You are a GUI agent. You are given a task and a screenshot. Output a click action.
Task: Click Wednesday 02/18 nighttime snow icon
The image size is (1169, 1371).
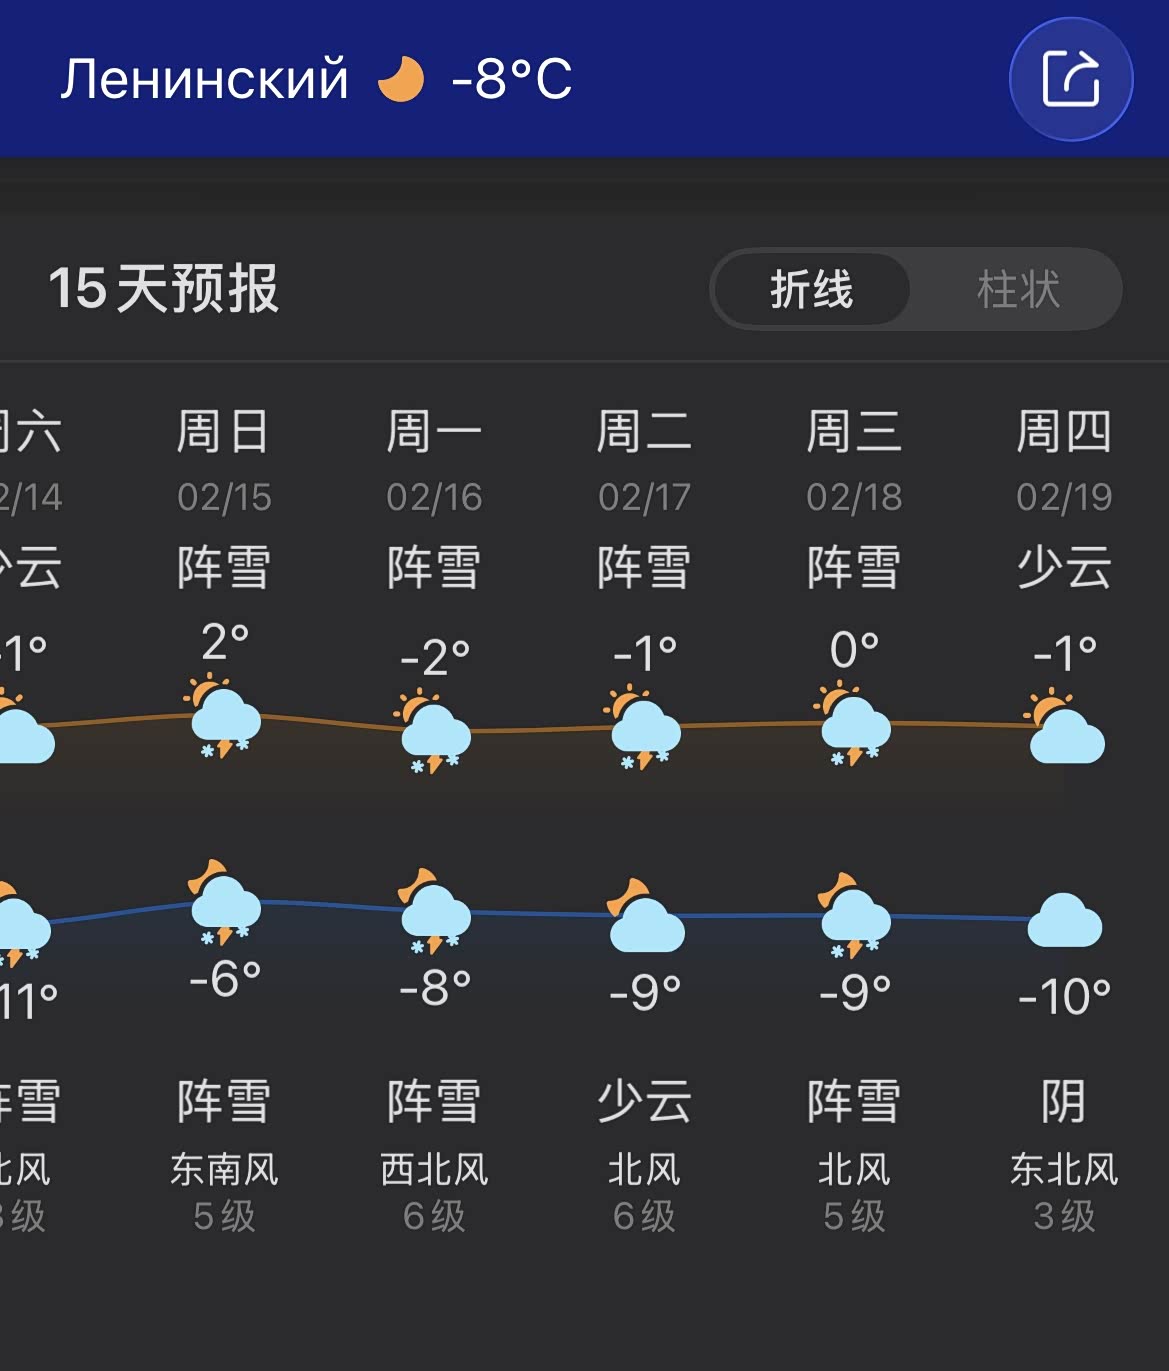853,915
